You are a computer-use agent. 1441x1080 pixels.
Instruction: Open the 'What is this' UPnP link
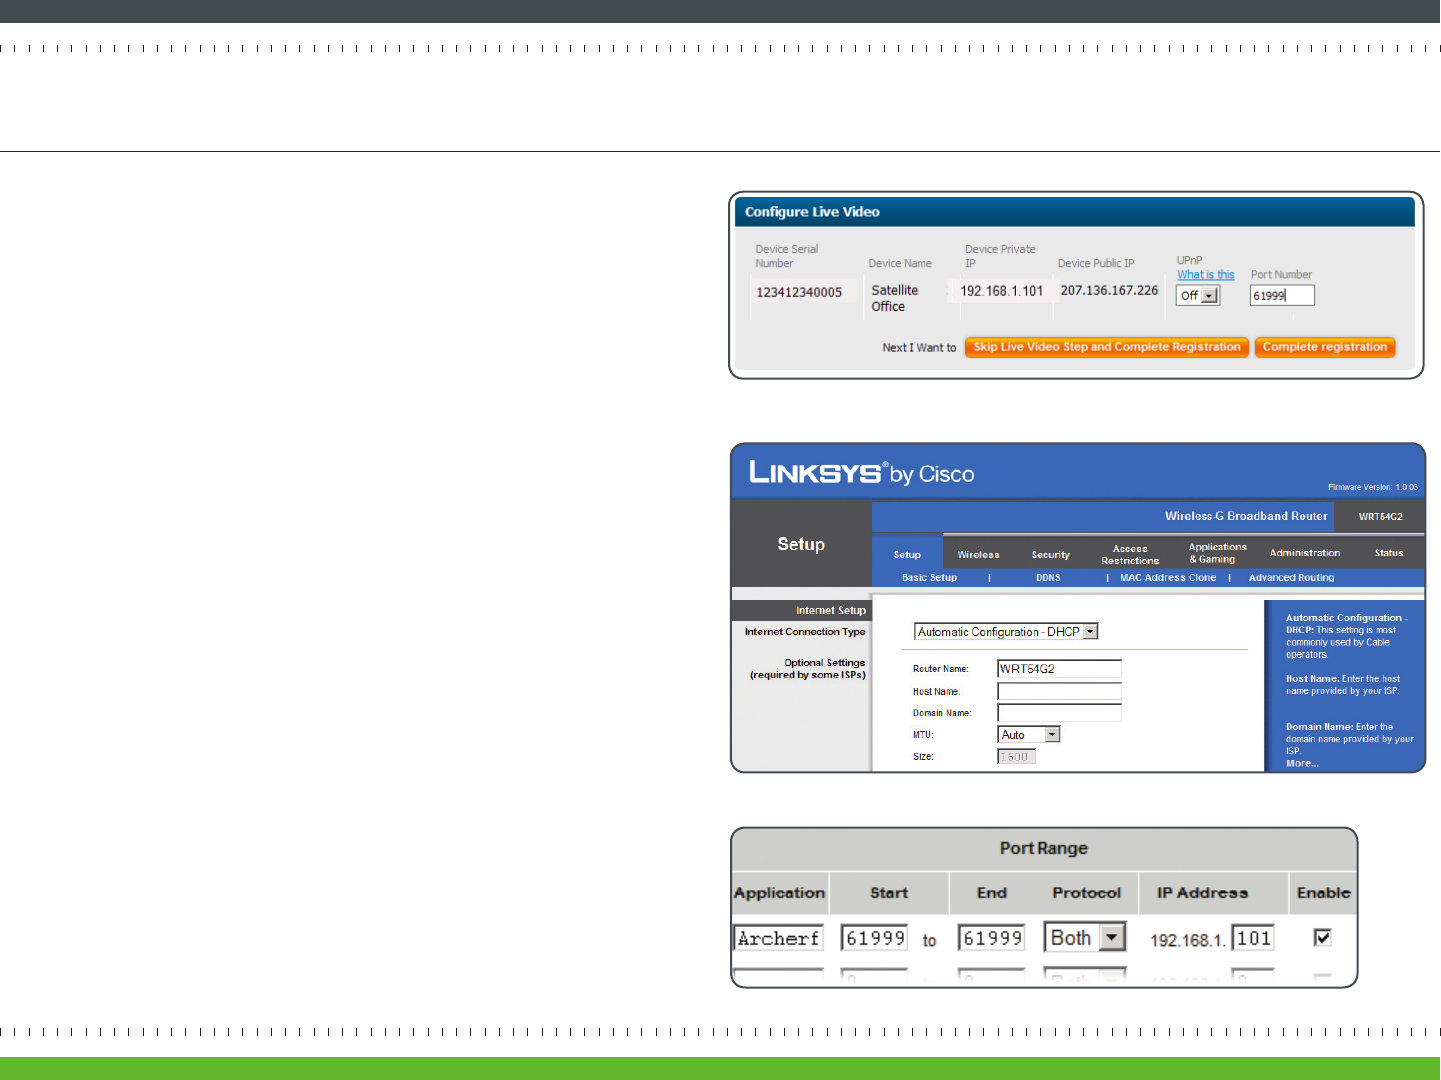(1205, 275)
